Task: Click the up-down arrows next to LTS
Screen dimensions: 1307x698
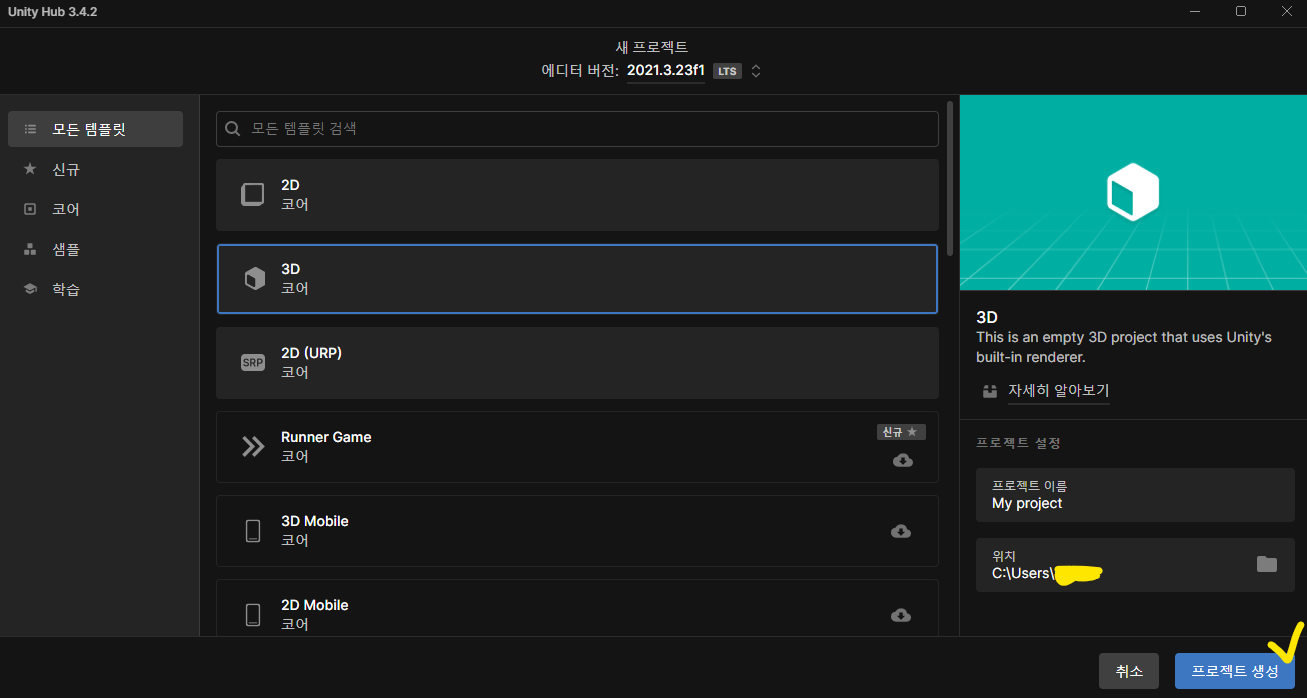Action: 756,71
